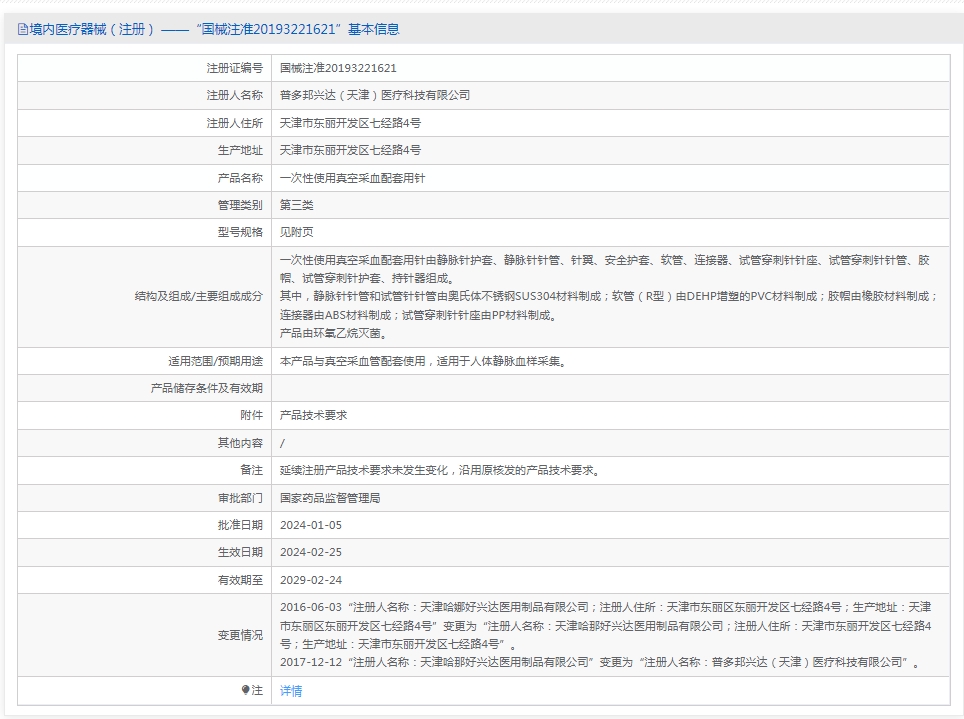Image resolution: width=964 pixels, height=719 pixels.
Task: Select registrant name 普多邦兴达（天津）医疗科技有限公司
Action: [x=375, y=95]
